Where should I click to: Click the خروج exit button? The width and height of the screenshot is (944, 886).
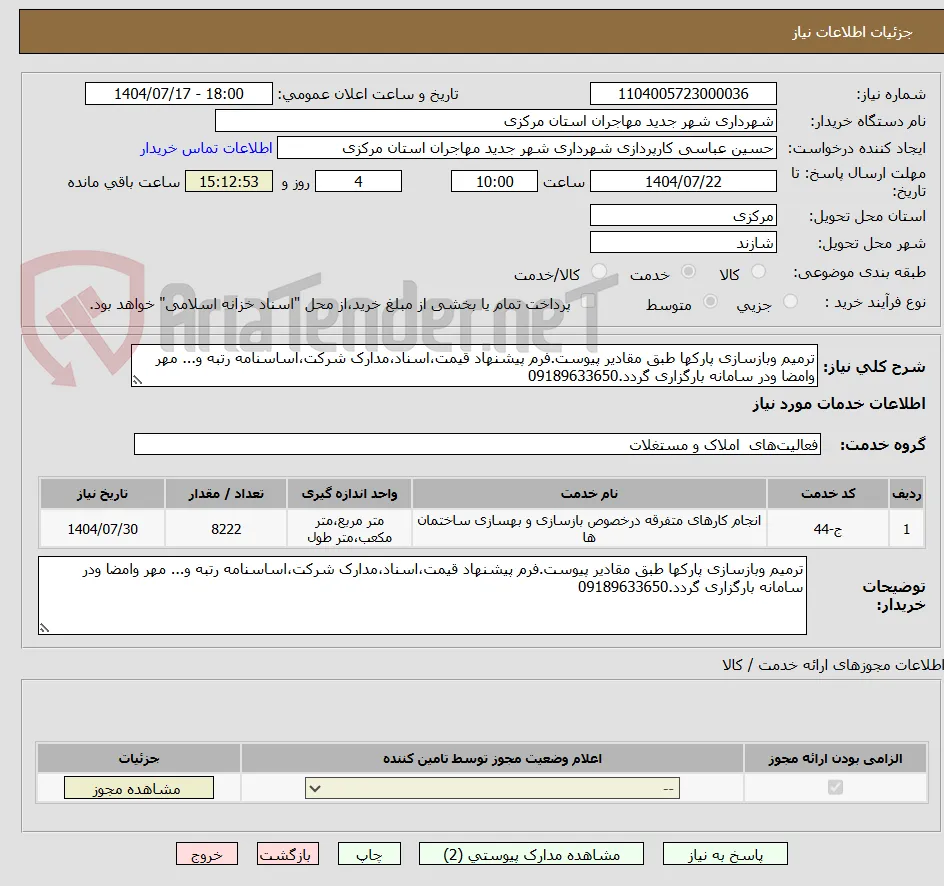(207, 854)
